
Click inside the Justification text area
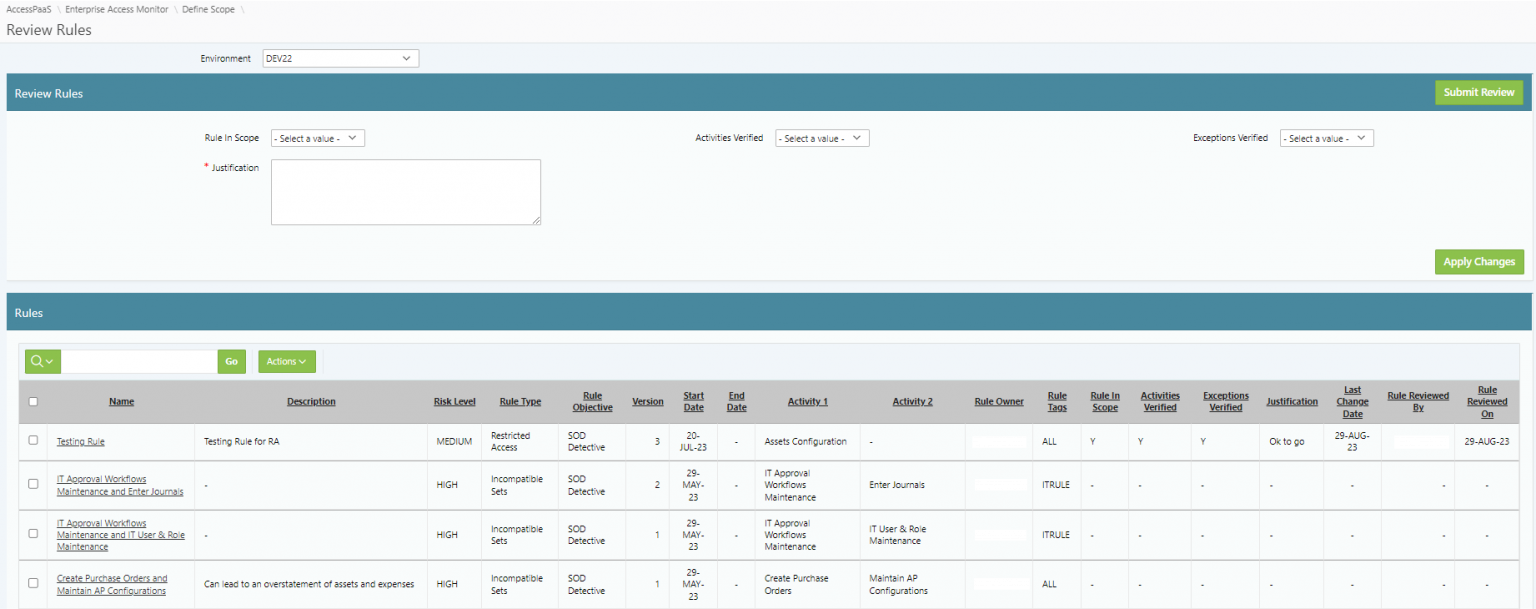tap(405, 191)
